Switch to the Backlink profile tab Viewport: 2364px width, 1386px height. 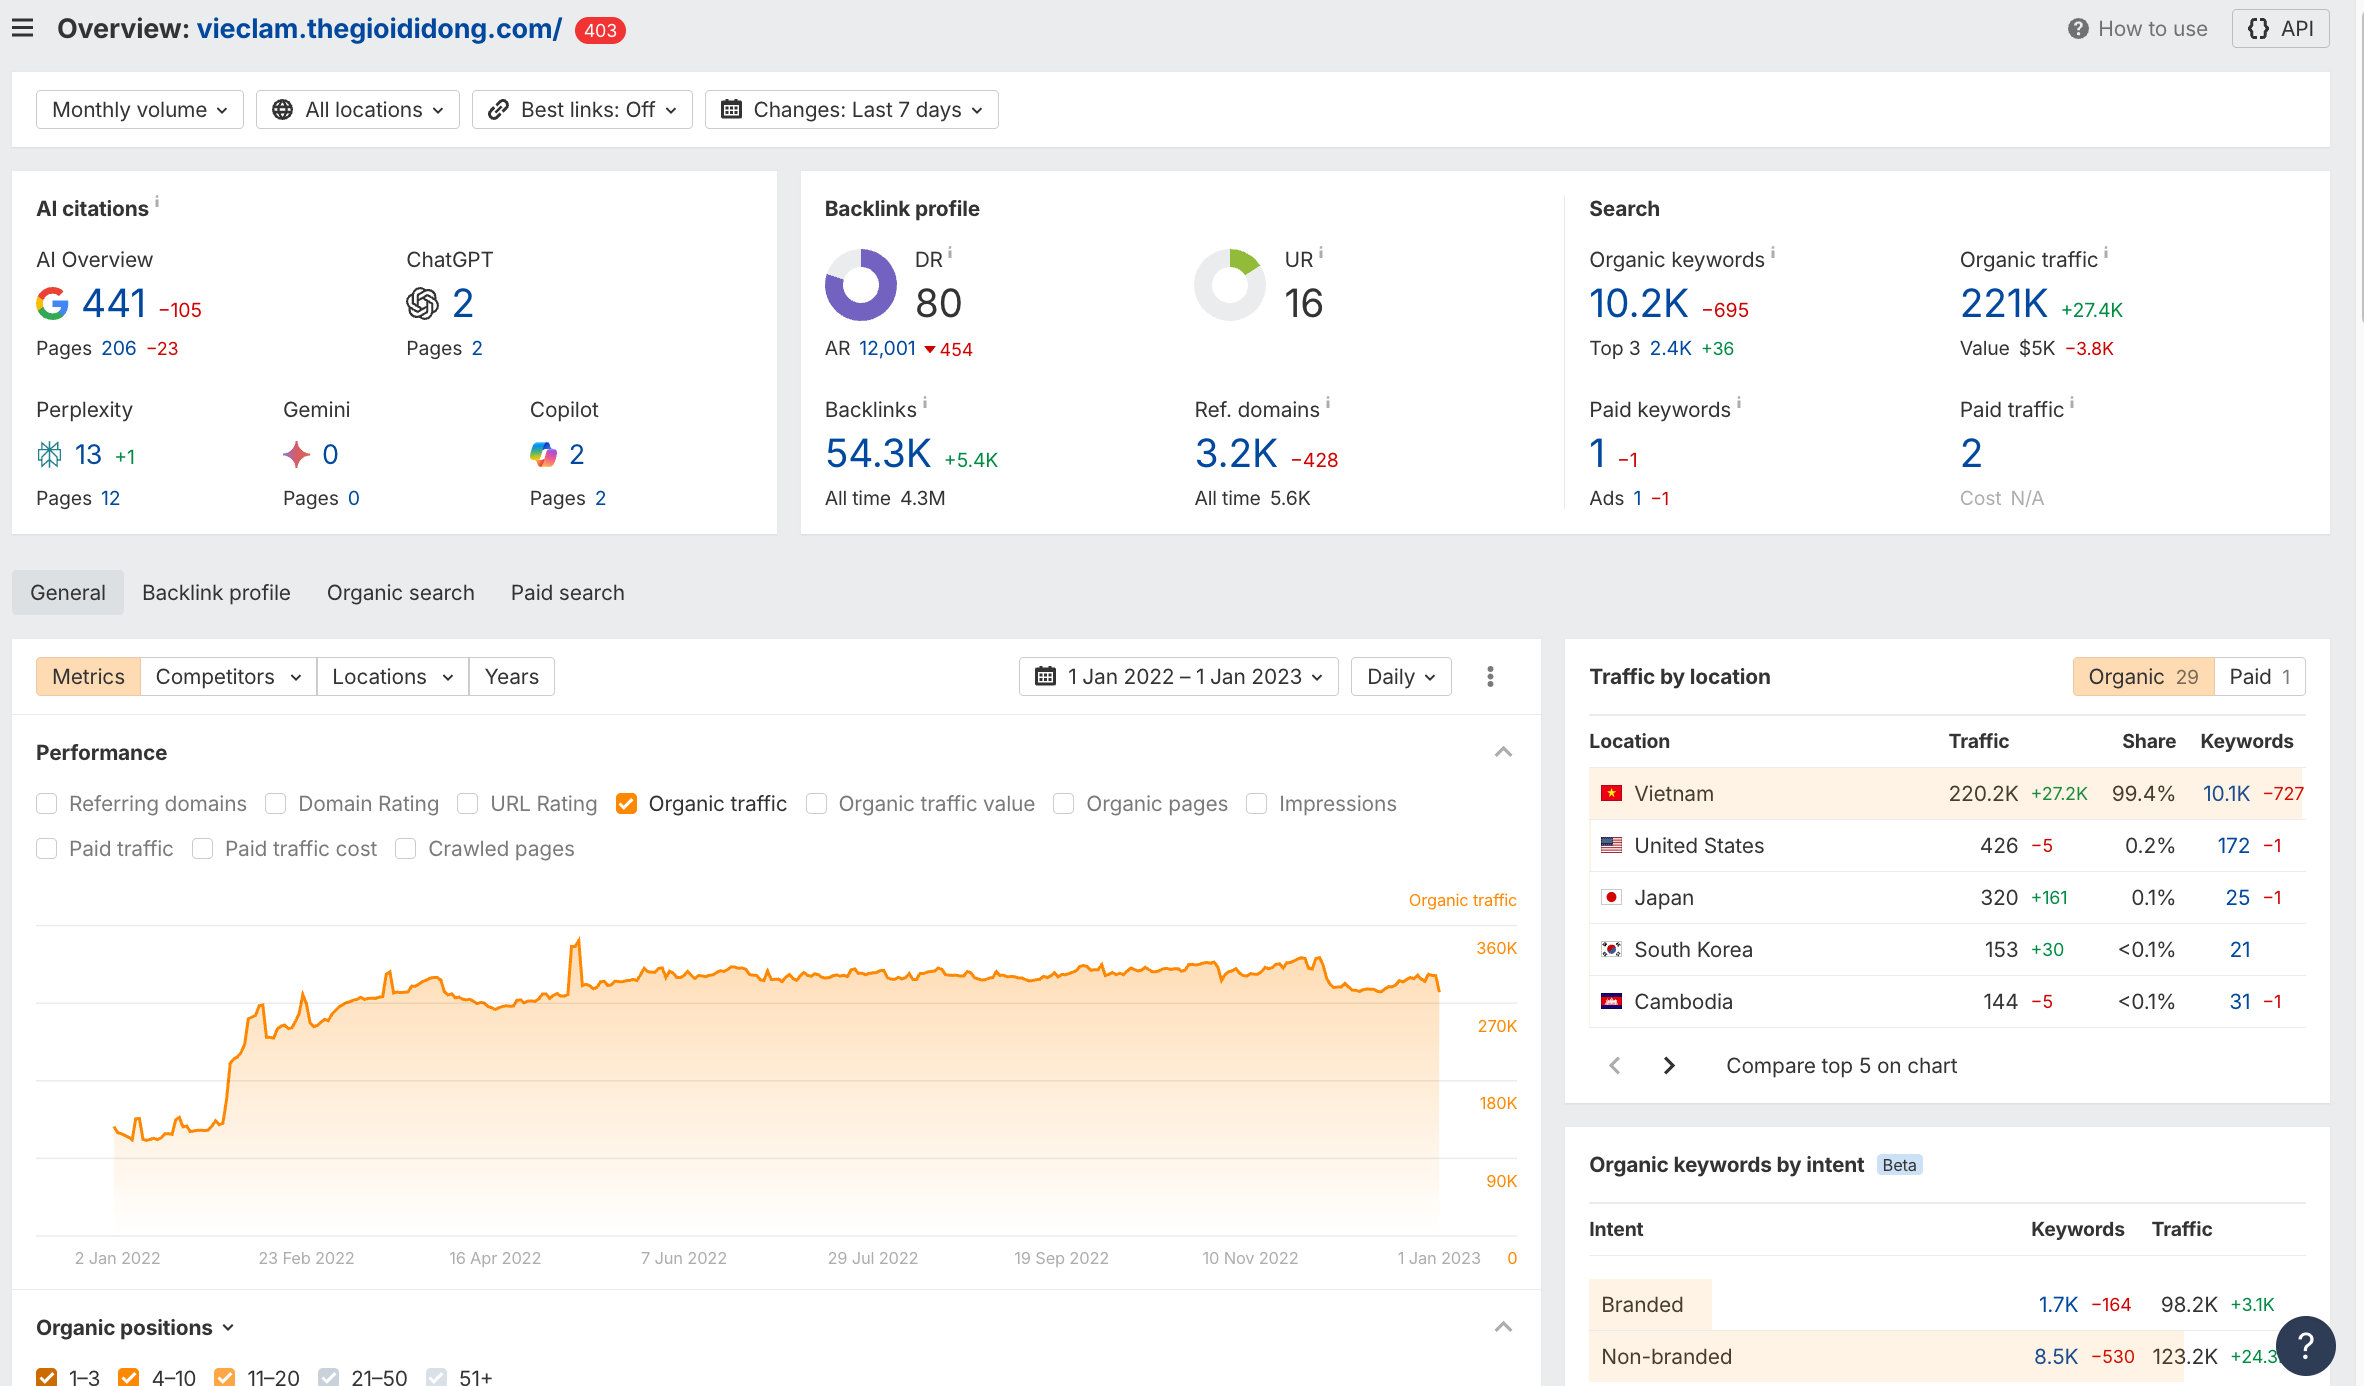(216, 593)
